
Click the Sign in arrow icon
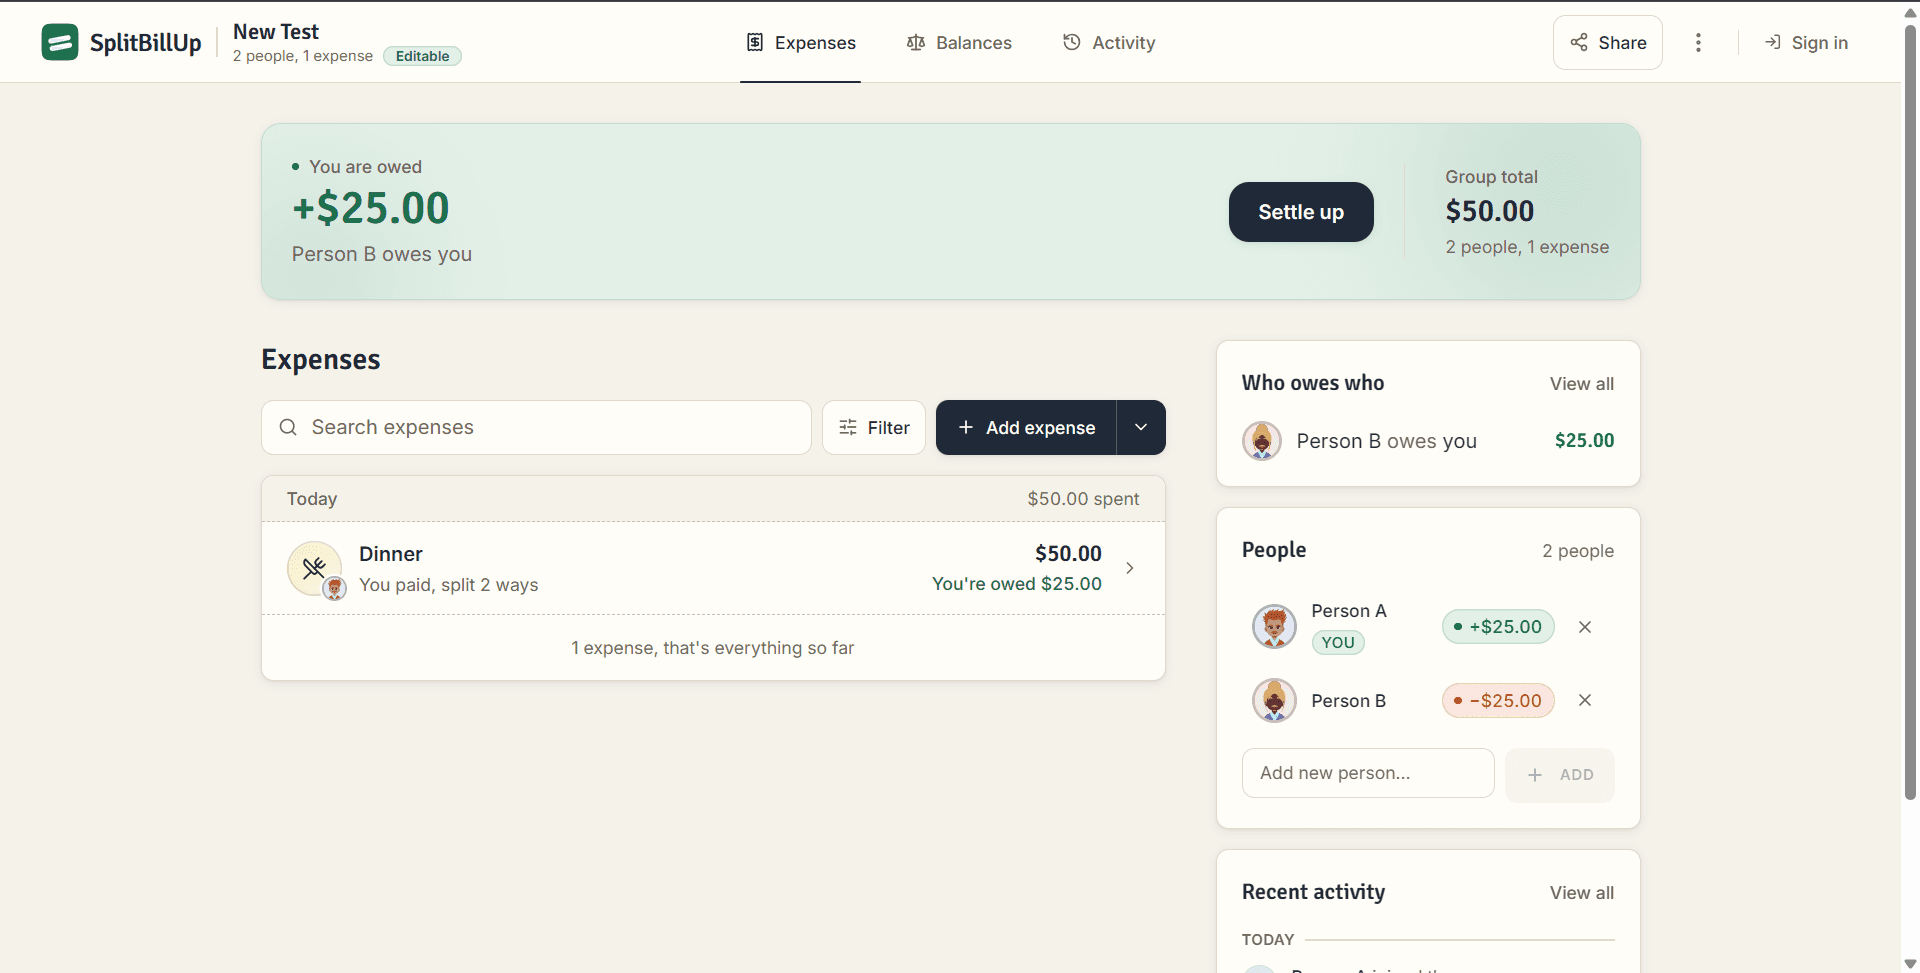(1773, 42)
